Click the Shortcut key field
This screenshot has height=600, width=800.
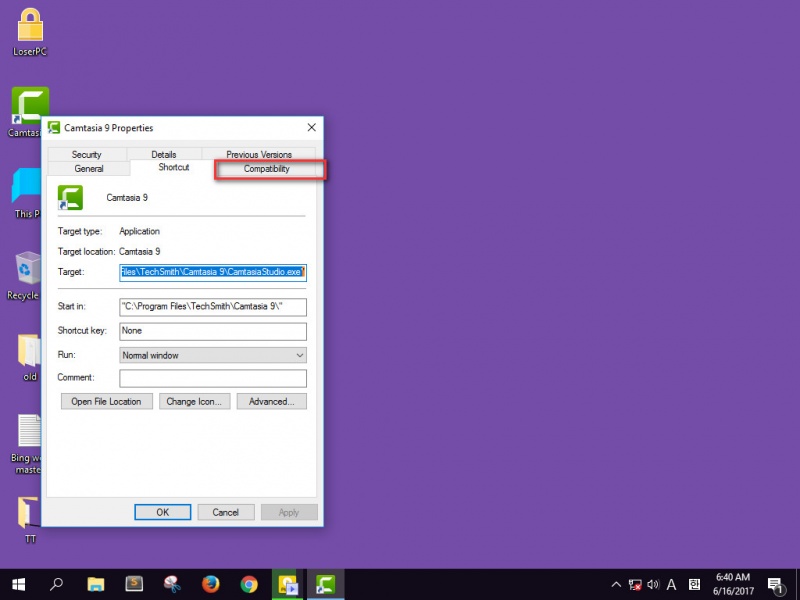[x=213, y=331]
